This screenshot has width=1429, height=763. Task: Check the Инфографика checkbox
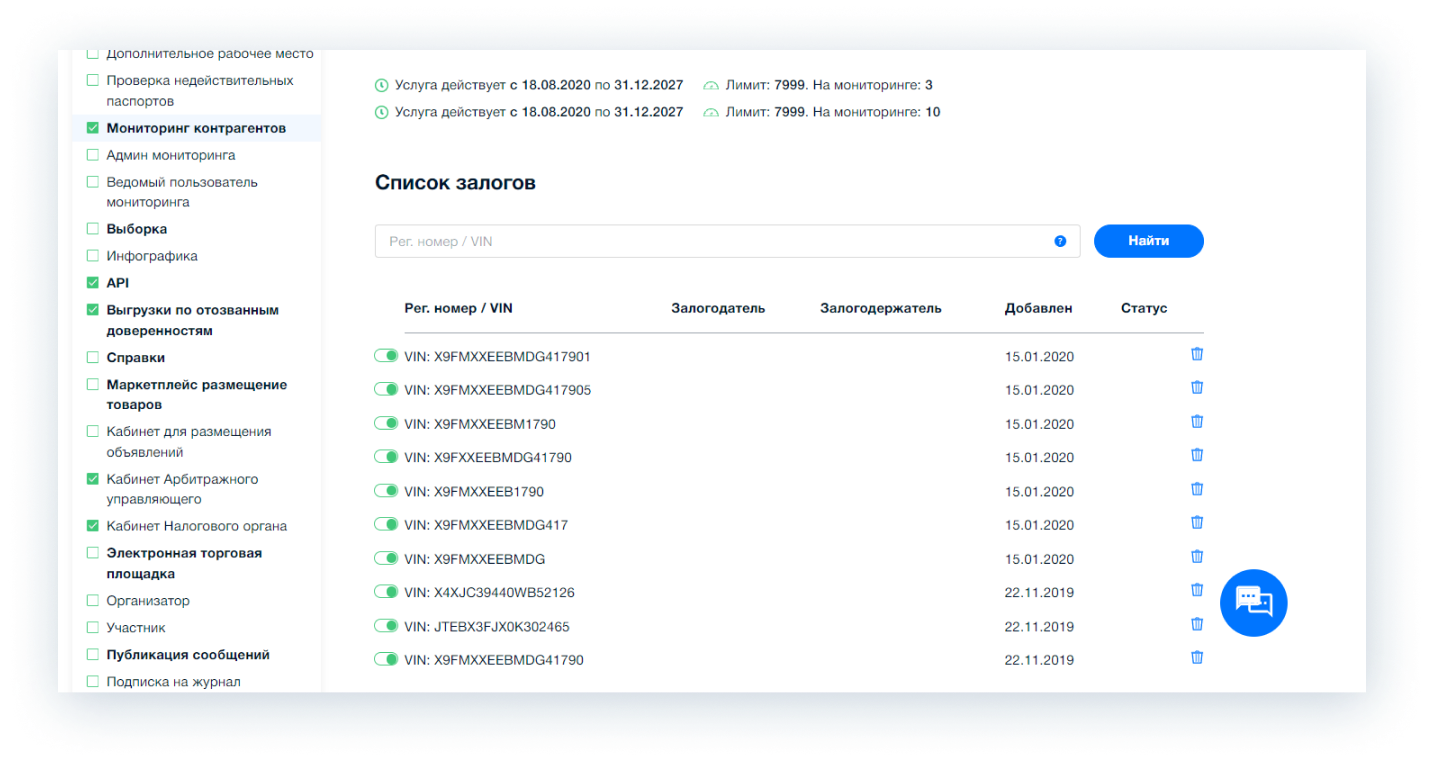pyautogui.click(x=93, y=256)
